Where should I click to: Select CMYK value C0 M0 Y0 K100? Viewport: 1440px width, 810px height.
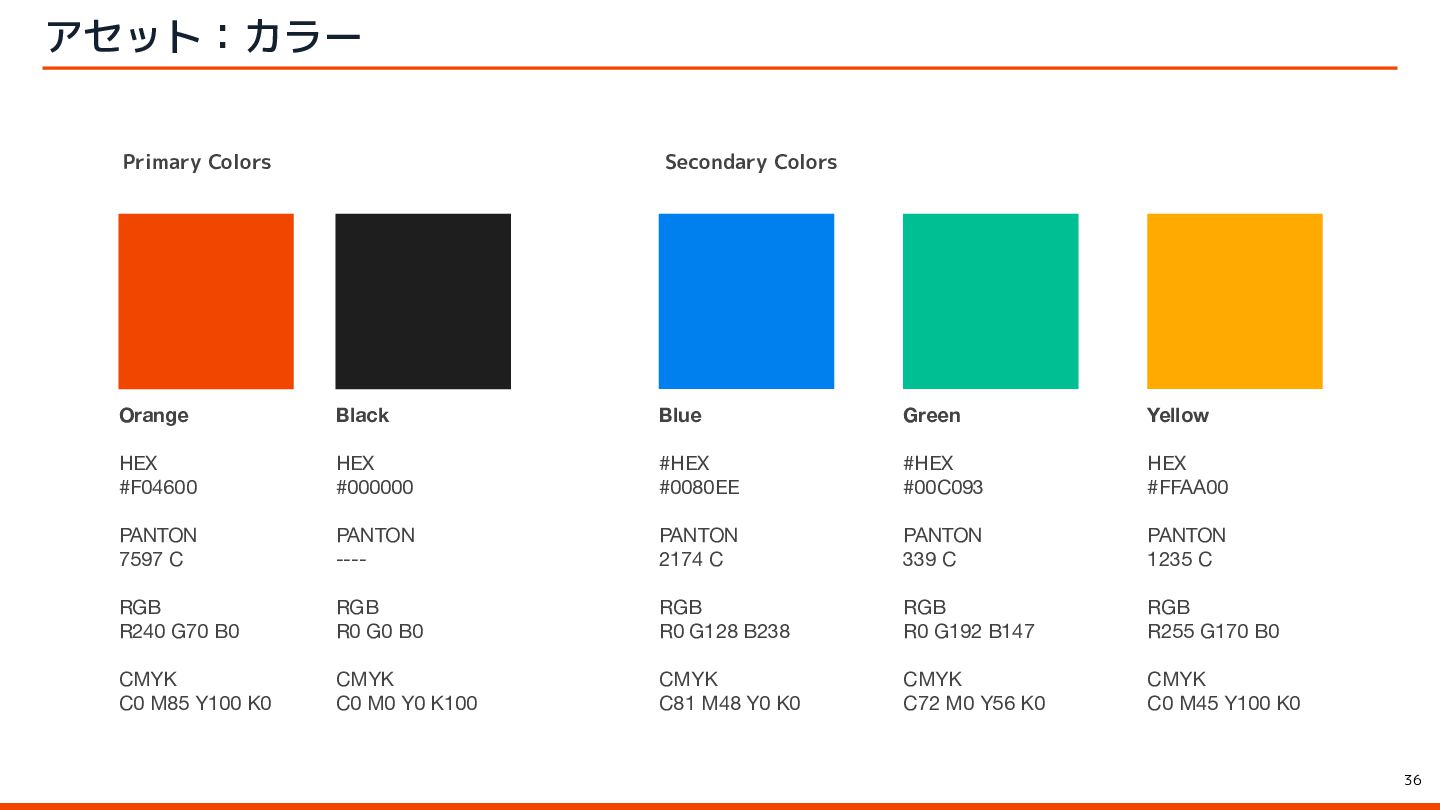tap(407, 703)
